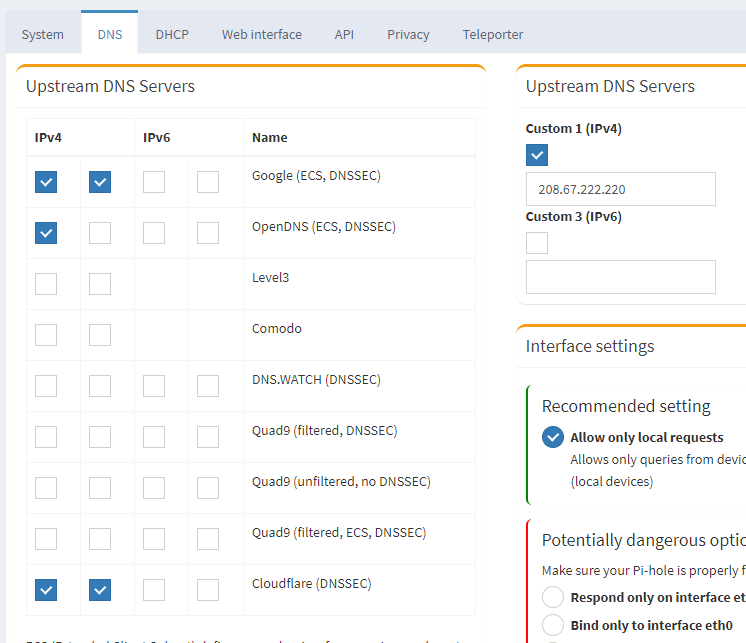Enable DNS.WATCH first IPv6 checkbox
The image size is (746, 643).
(154, 386)
